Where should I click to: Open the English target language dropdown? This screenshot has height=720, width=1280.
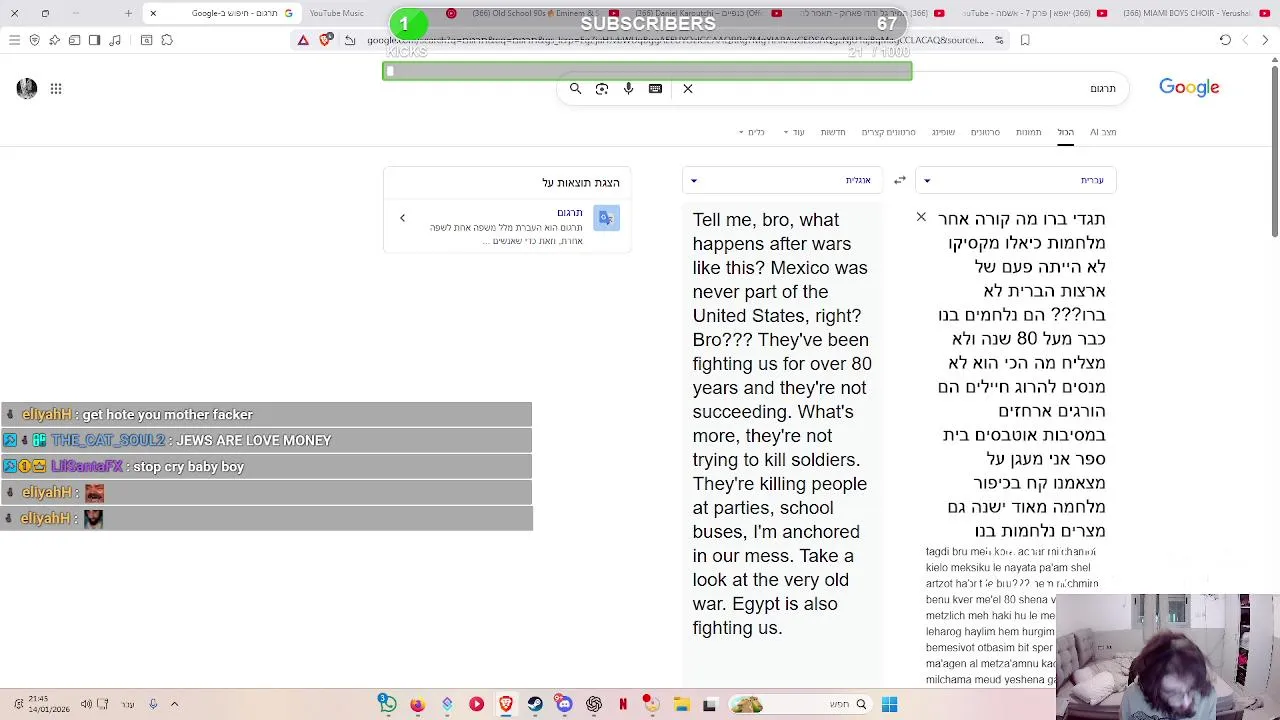[x=782, y=180]
